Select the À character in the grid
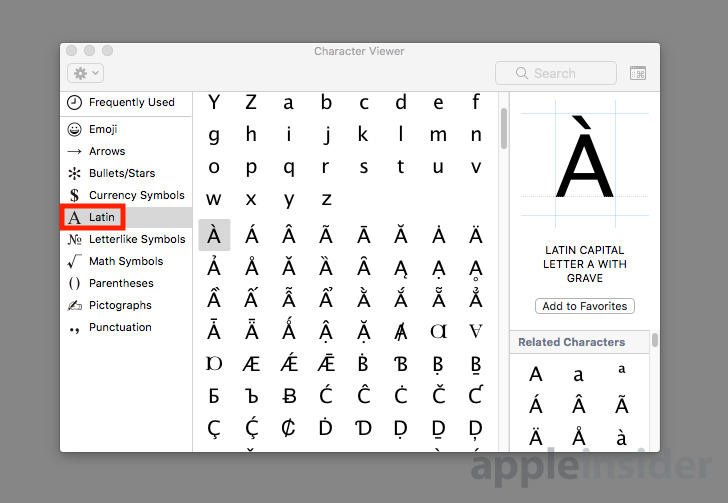The width and height of the screenshot is (728, 503). point(214,235)
